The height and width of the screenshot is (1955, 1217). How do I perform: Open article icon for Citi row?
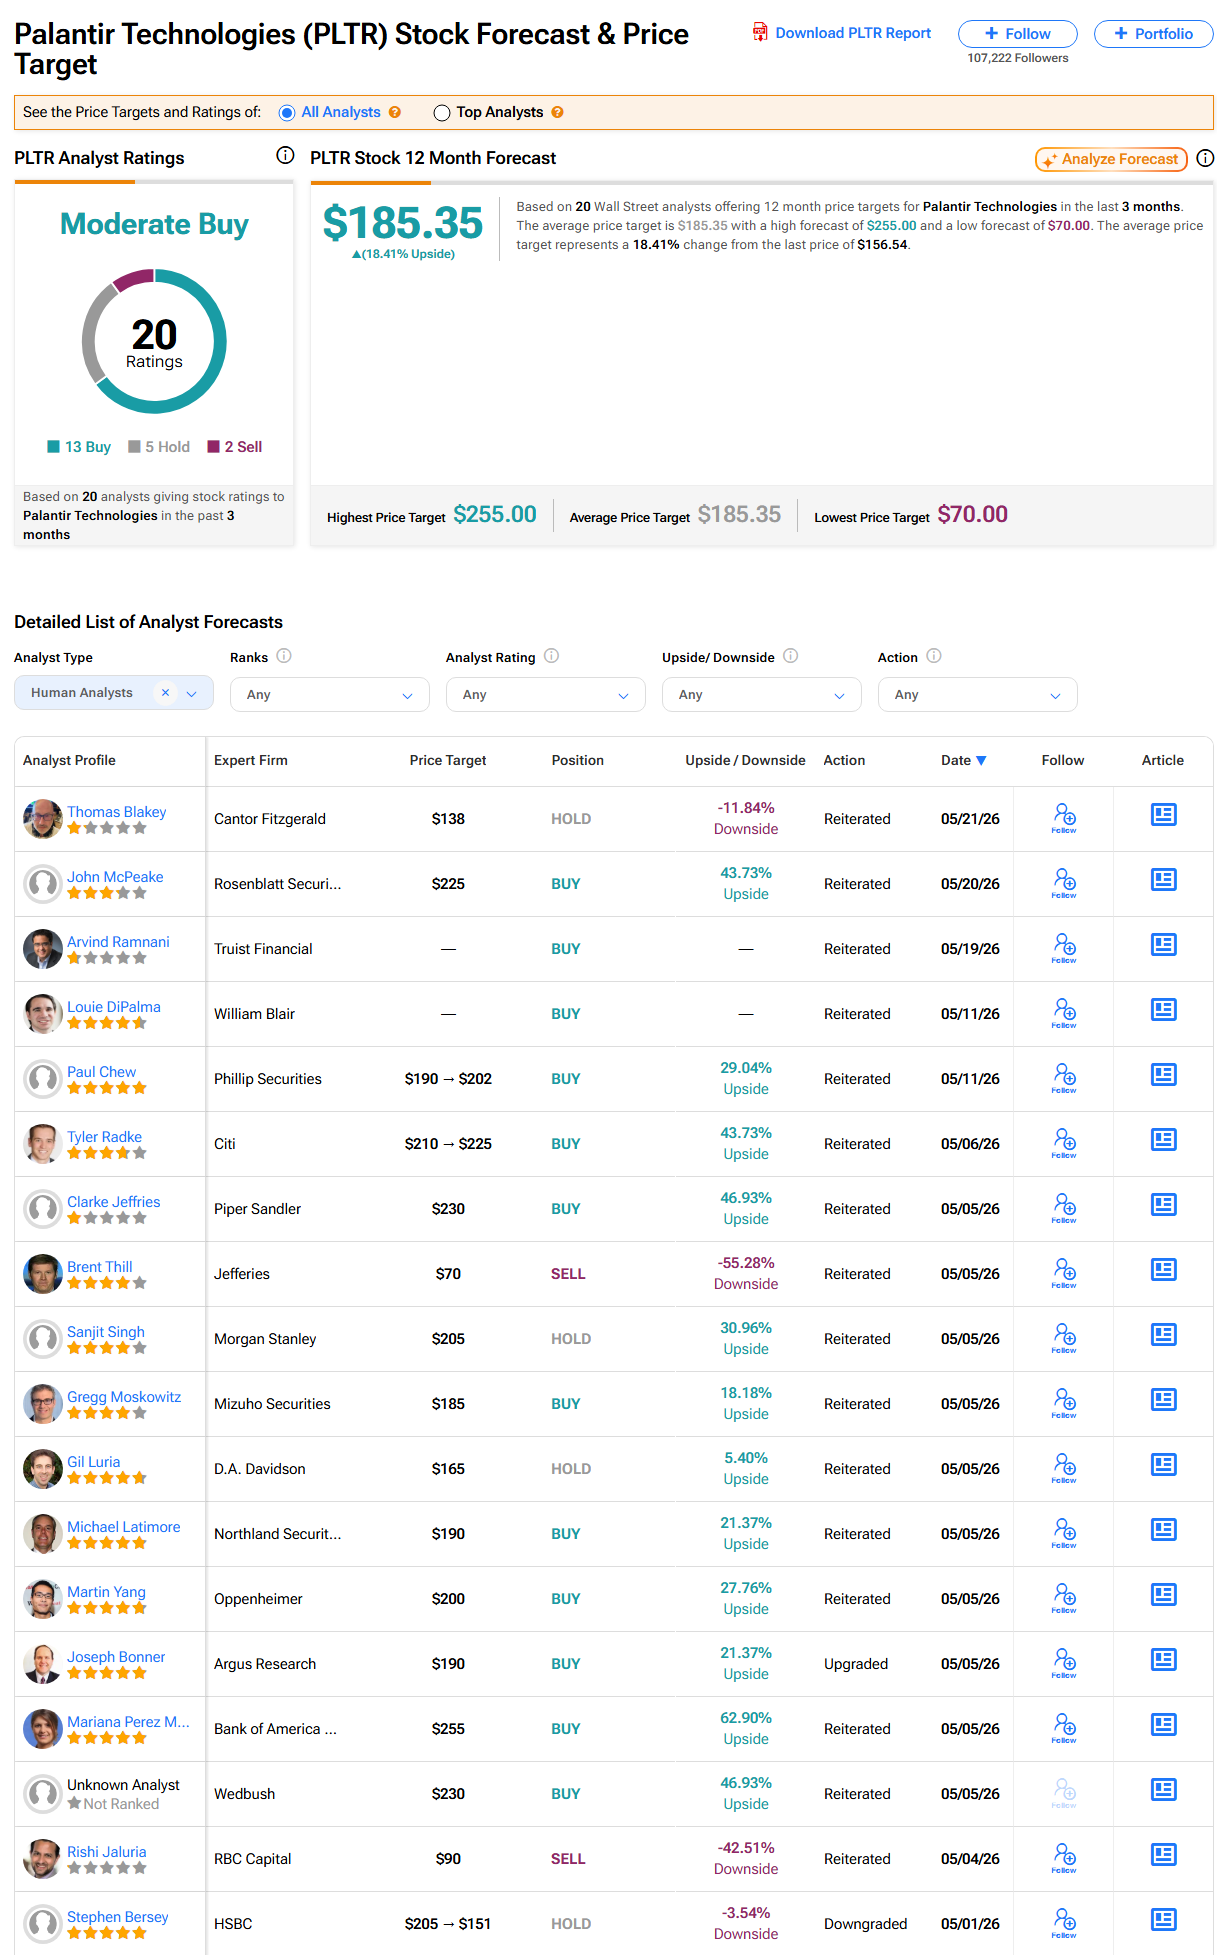[1163, 1140]
